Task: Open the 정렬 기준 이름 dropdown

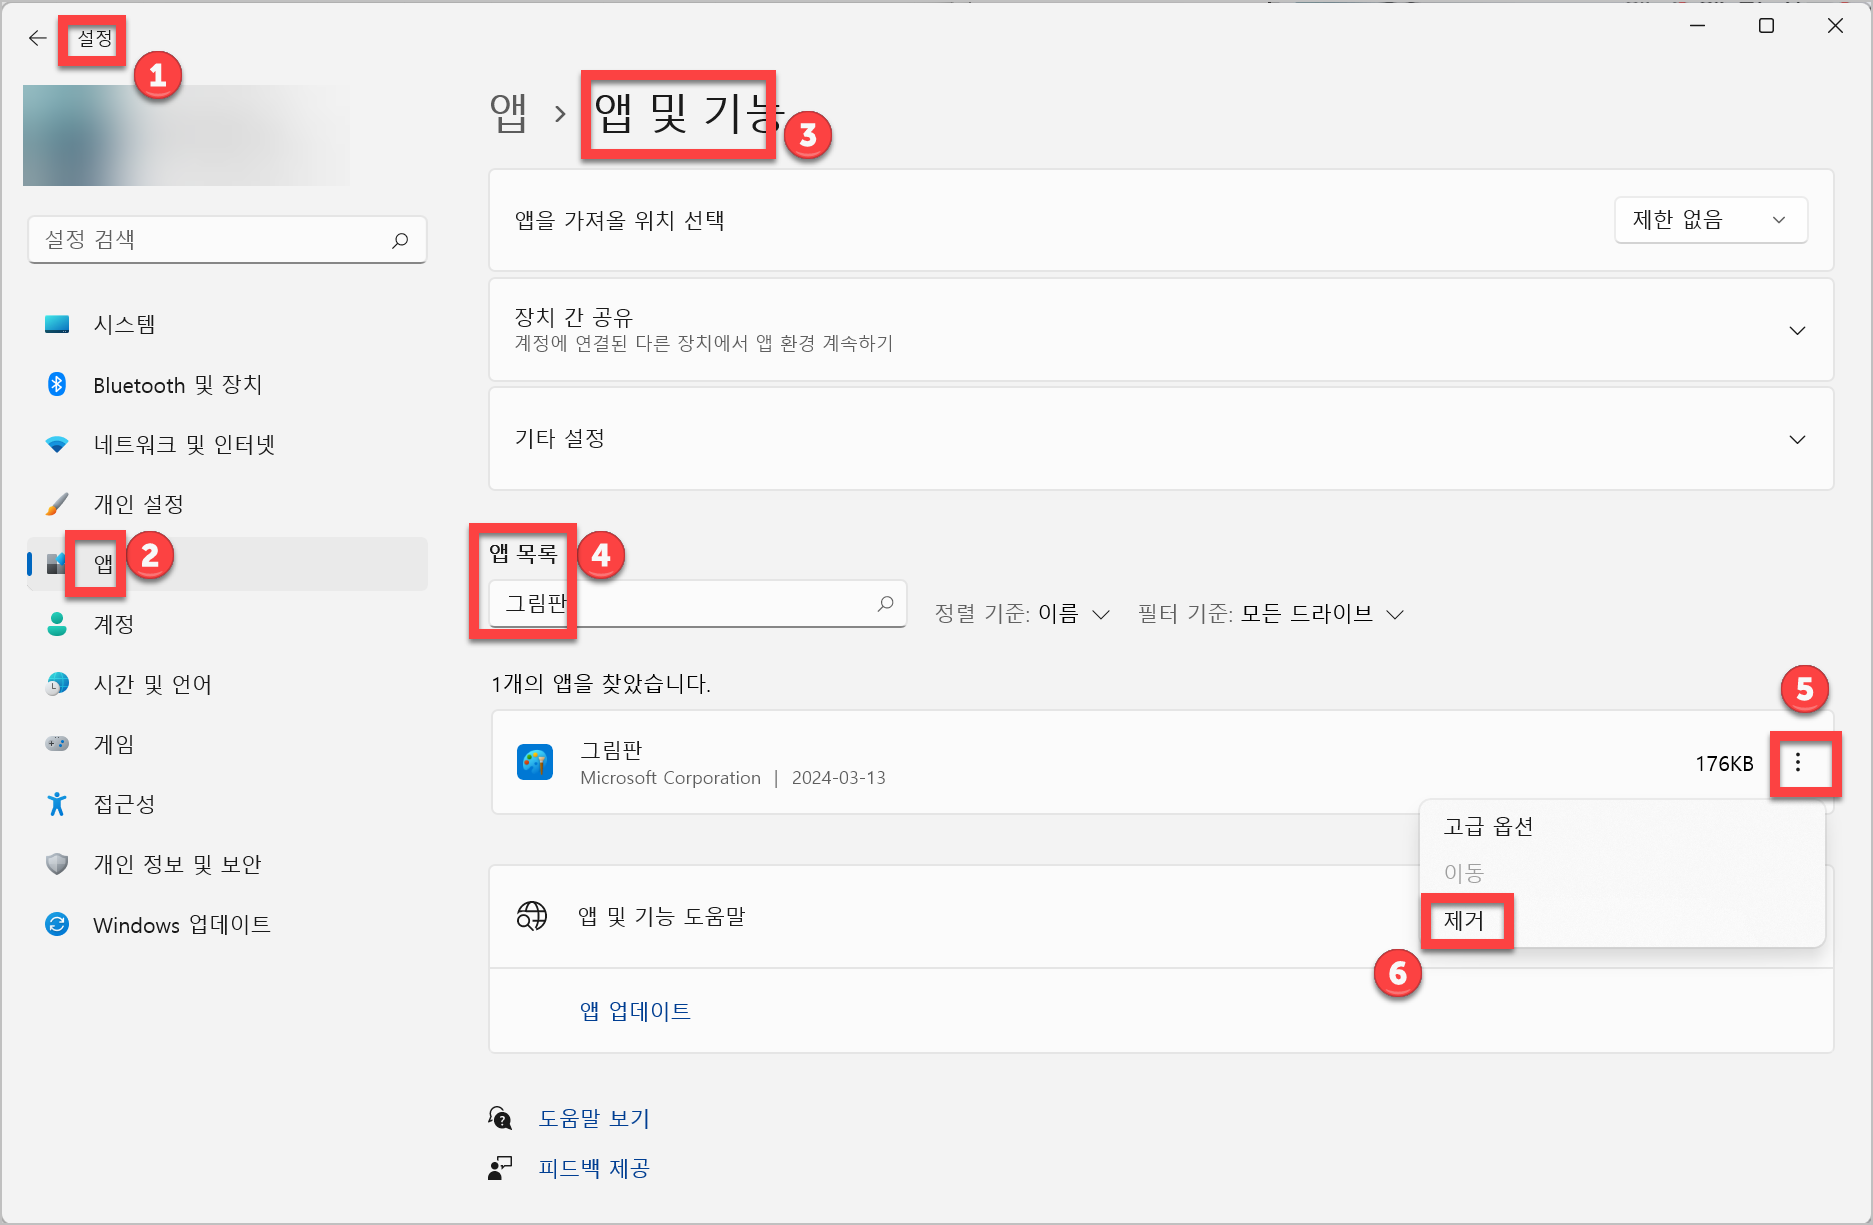Action: point(1022,614)
